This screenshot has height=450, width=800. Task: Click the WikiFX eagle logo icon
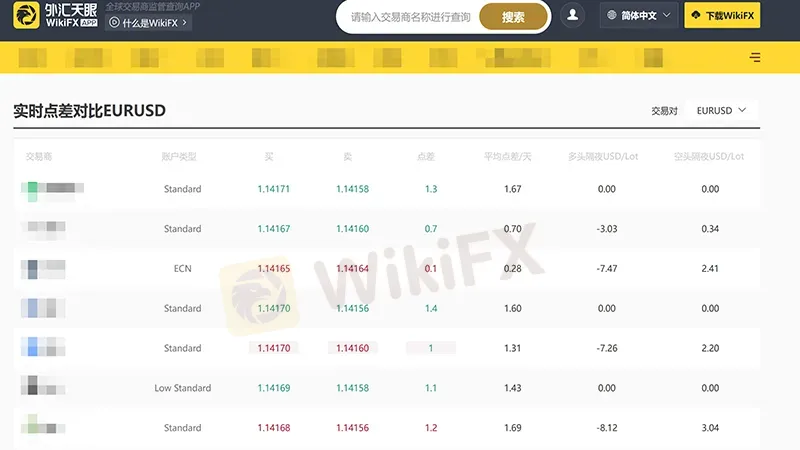pos(26,15)
